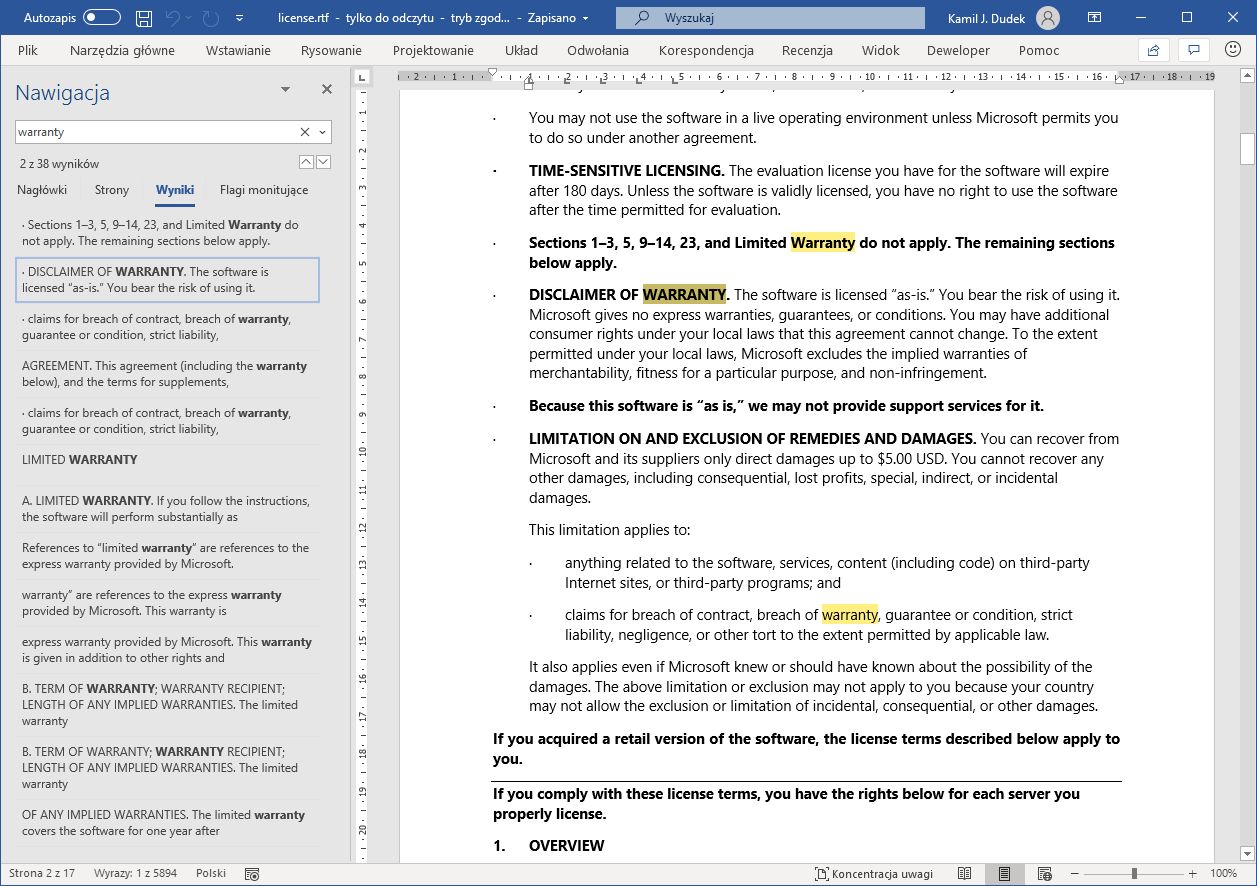Open the Korespondencja tab
This screenshot has width=1257, height=886.
click(x=706, y=50)
